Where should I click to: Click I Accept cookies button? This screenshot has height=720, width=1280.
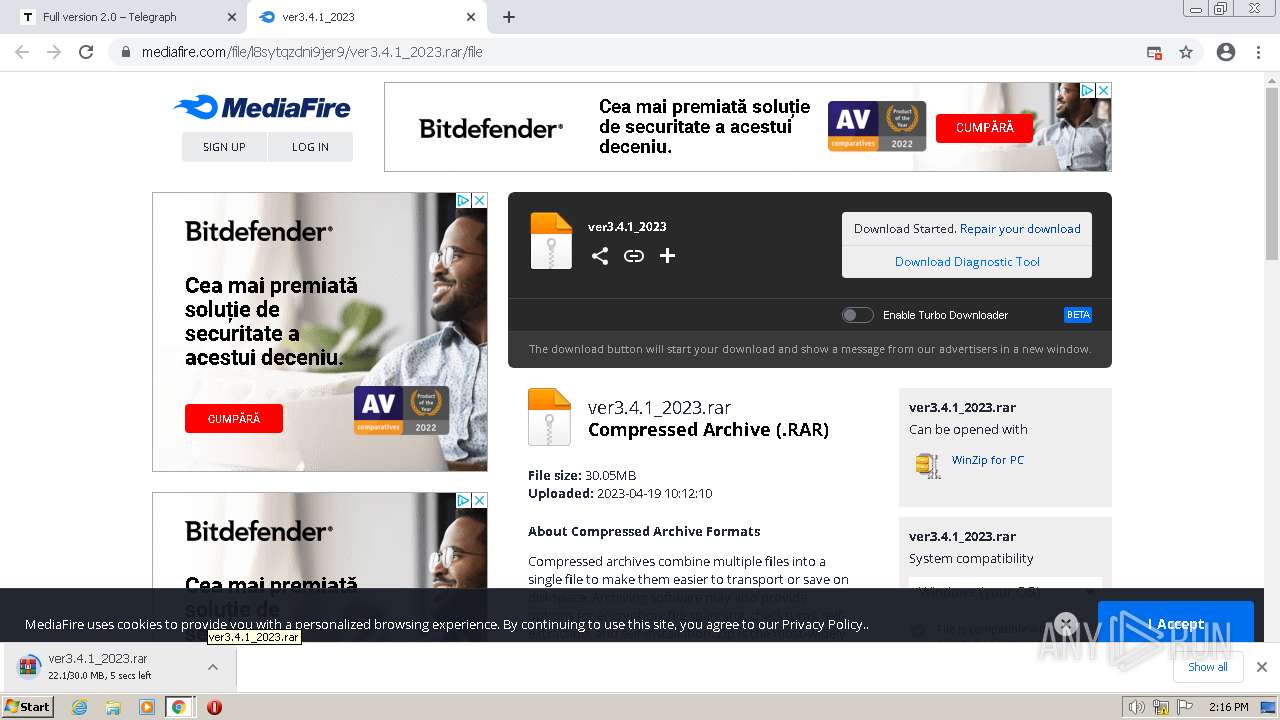pos(1175,623)
